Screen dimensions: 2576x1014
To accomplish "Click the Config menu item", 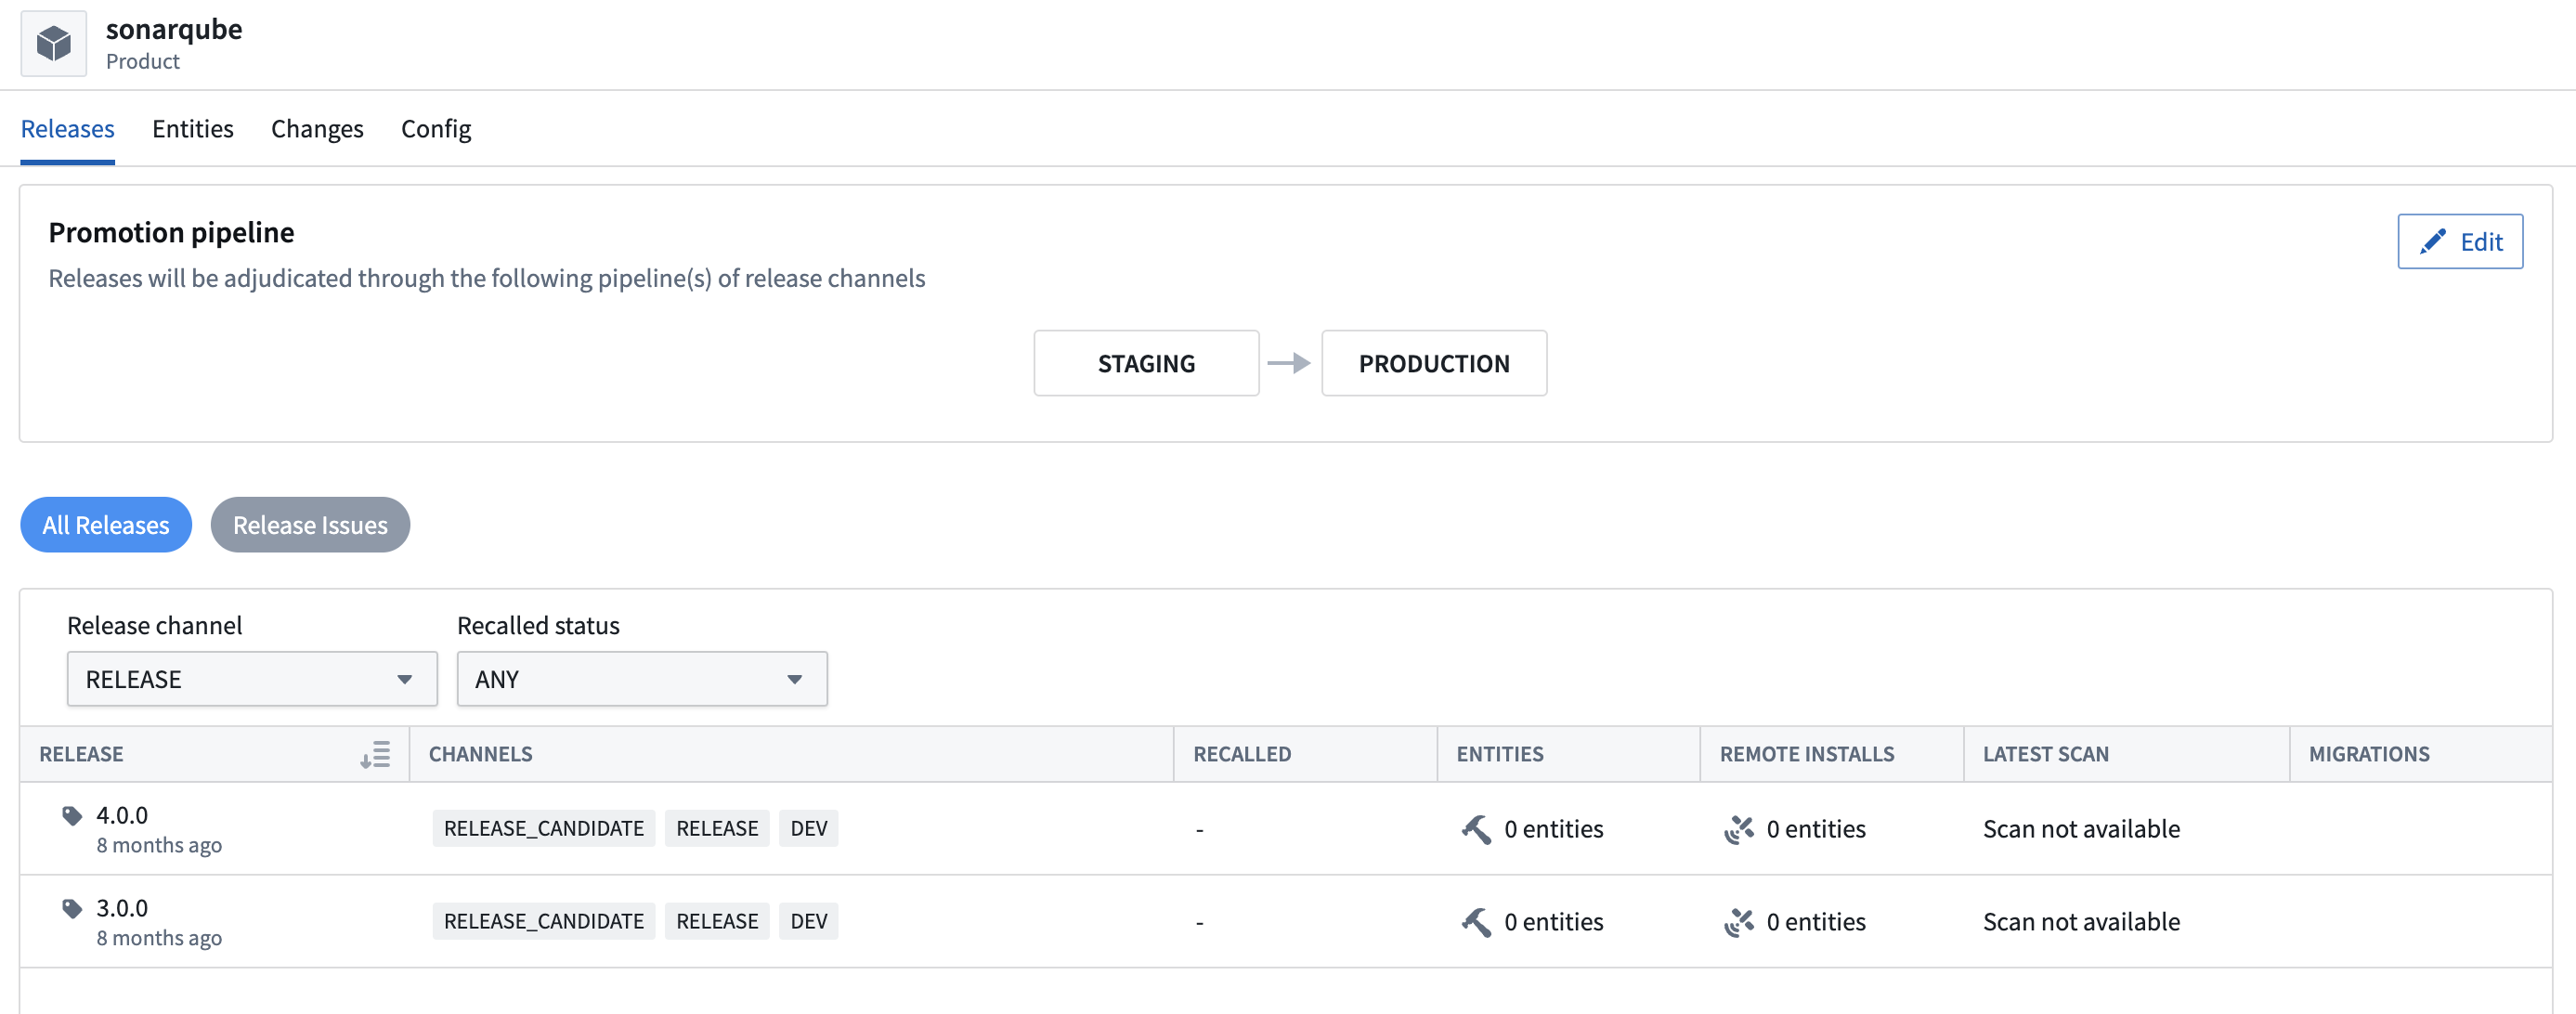I will click(x=436, y=126).
